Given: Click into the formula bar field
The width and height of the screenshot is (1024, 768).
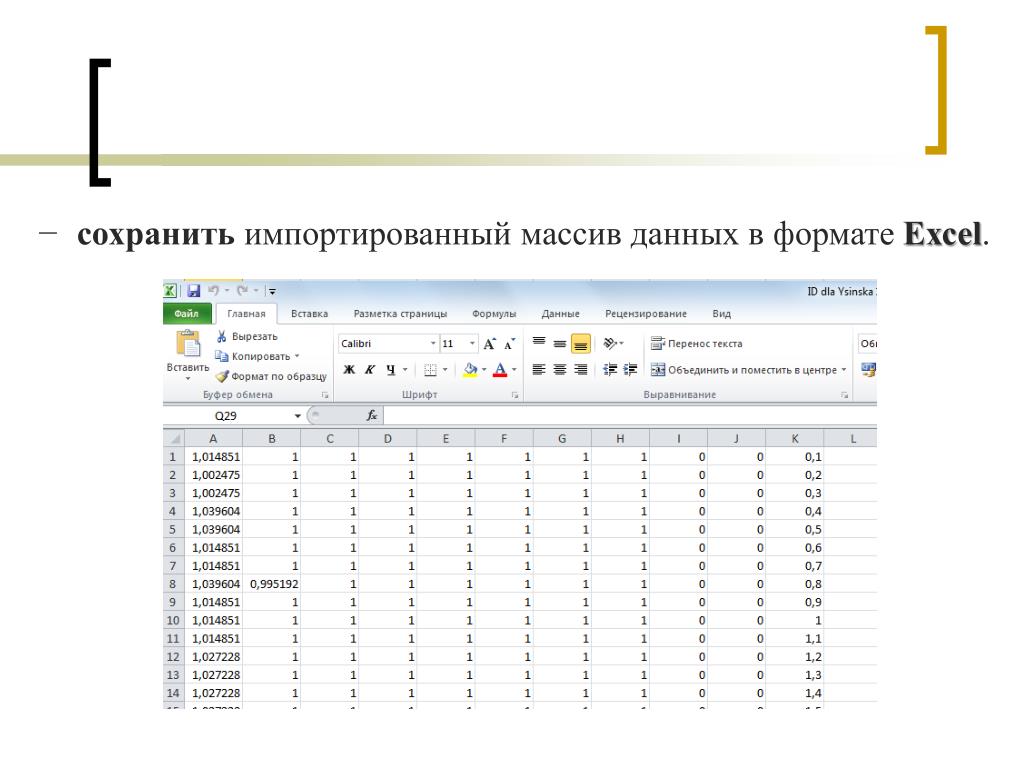Looking at the screenshot, I should (x=630, y=415).
